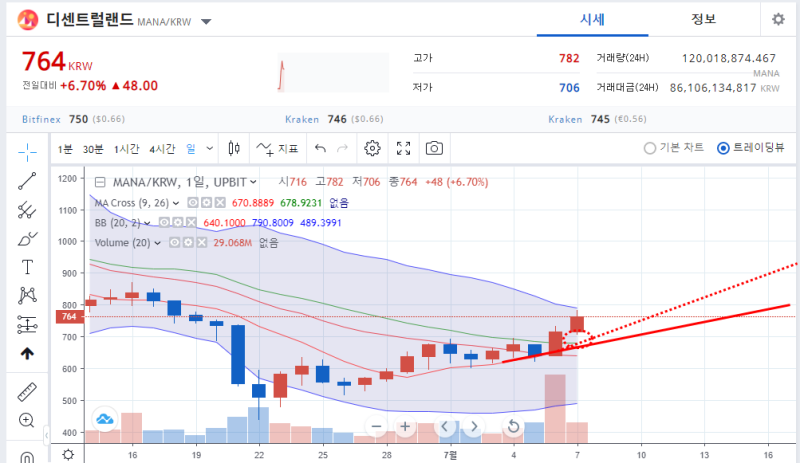The height and width of the screenshot is (463, 800).
Task: Zoom in the chart with plus button
Action: click(x=405, y=426)
